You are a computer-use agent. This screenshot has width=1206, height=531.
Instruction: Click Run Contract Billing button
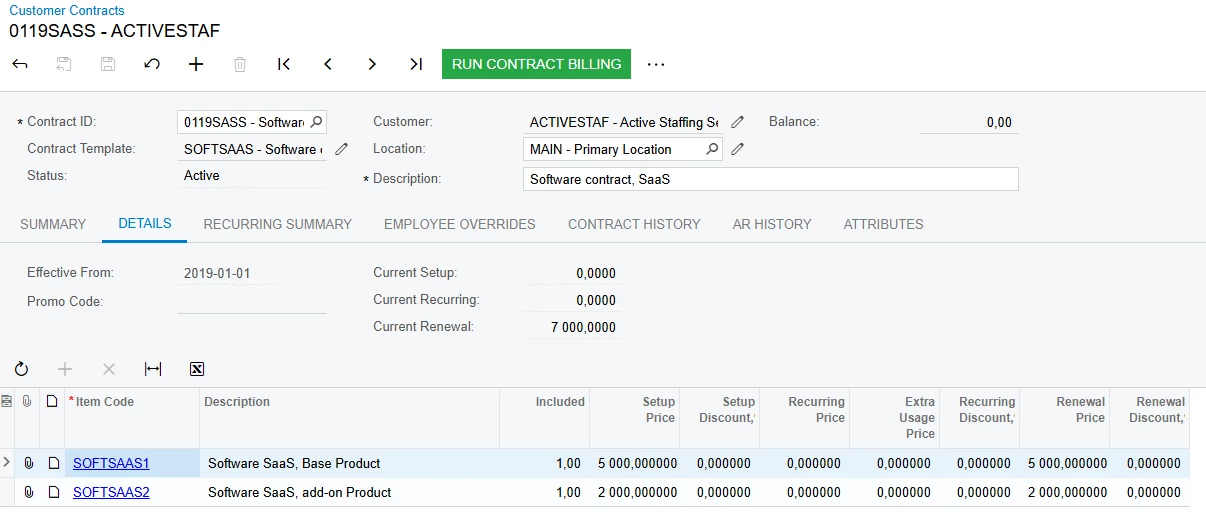(x=536, y=64)
